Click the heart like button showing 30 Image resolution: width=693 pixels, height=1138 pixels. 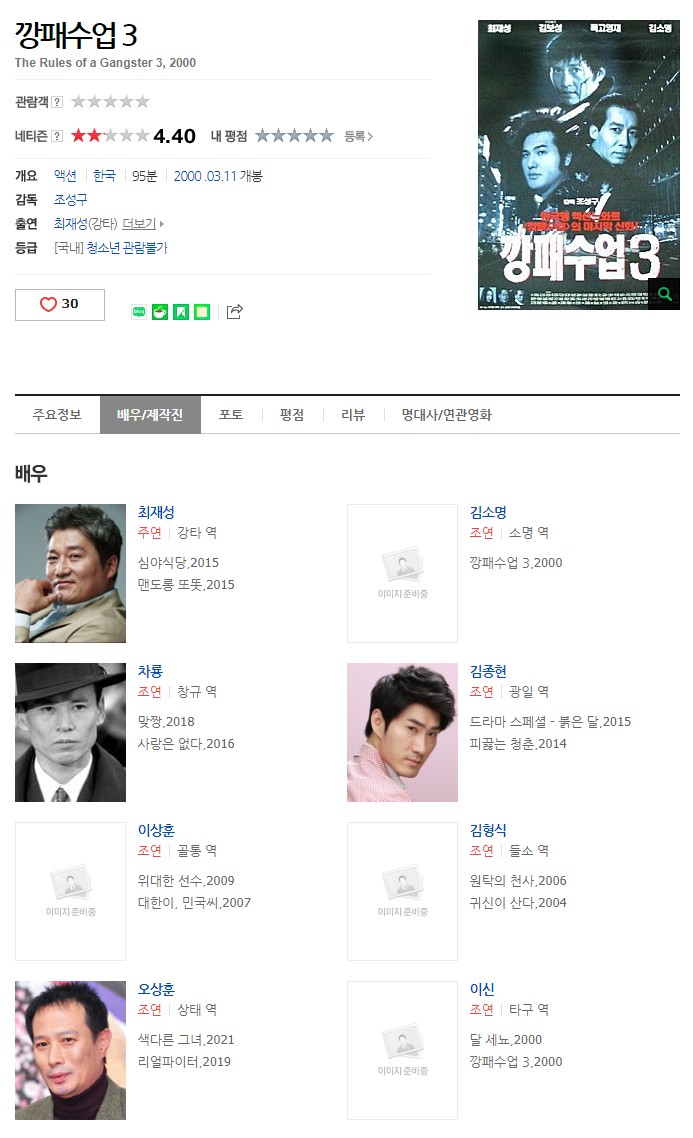[x=60, y=305]
